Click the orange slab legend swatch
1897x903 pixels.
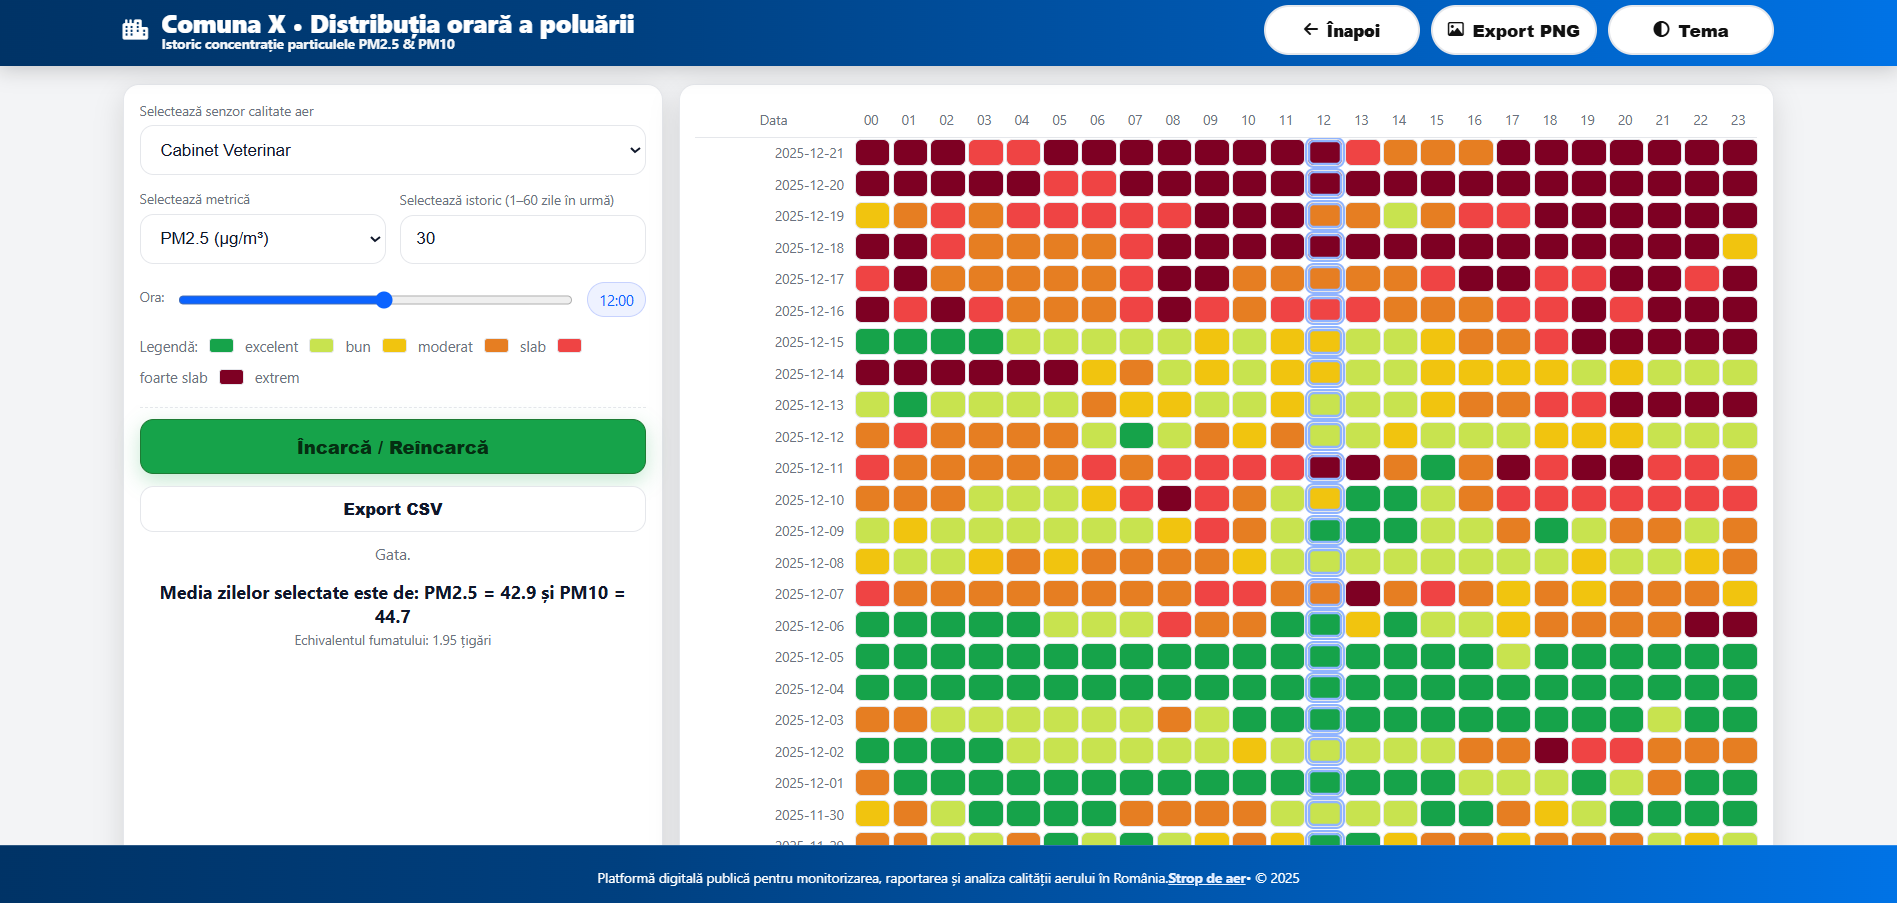tap(496, 346)
